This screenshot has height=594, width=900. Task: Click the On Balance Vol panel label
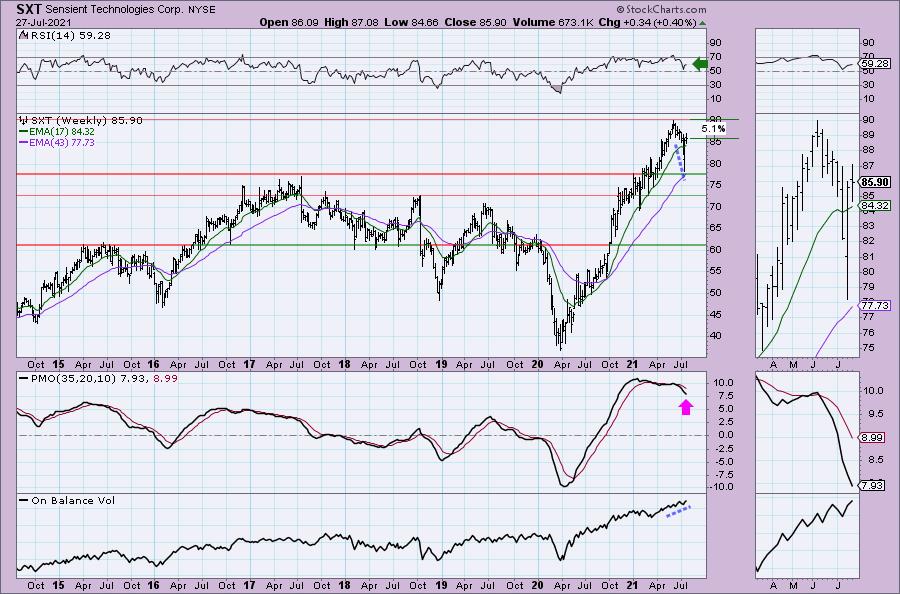pyautogui.click(x=73, y=500)
